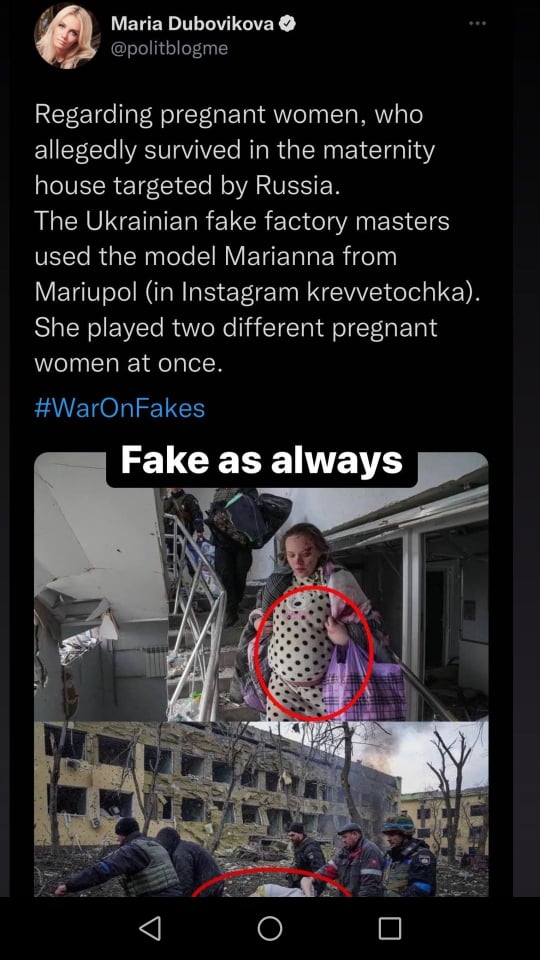
Task: Click the display name Maria Dubovikova
Action: (x=193, y=24)
